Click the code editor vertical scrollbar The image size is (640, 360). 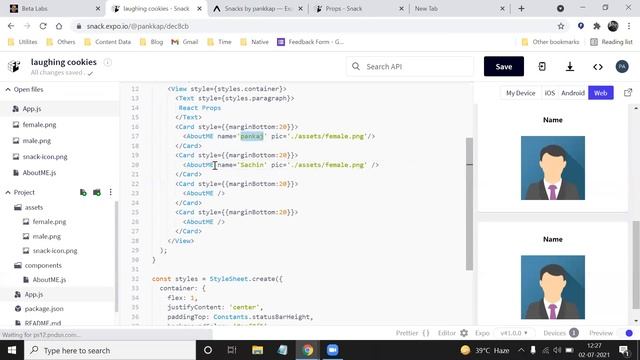pyautogui.click(x=469, y=204)
